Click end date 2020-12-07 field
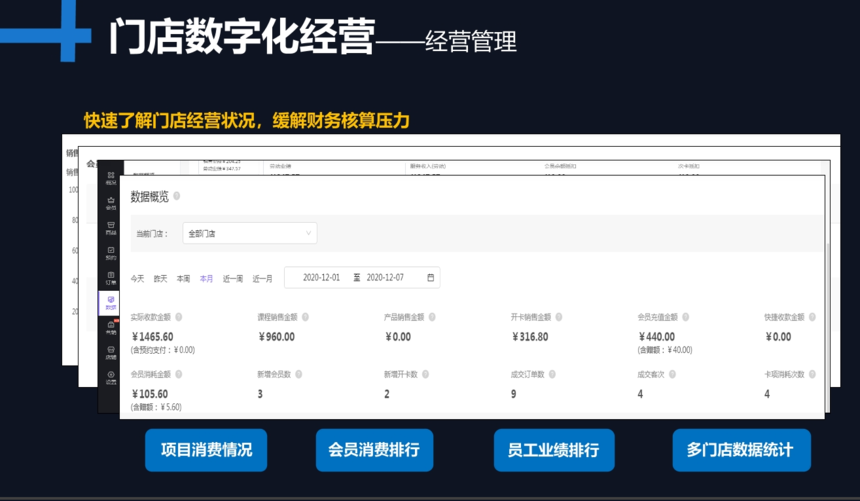 click(385, 278)
